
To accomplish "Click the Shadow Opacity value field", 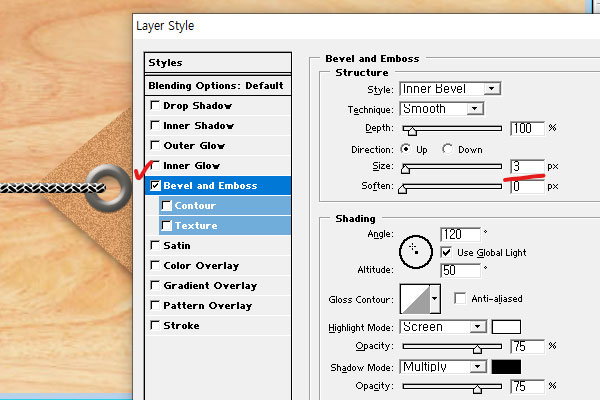I will pyautogui.click(x=527, y=386).
